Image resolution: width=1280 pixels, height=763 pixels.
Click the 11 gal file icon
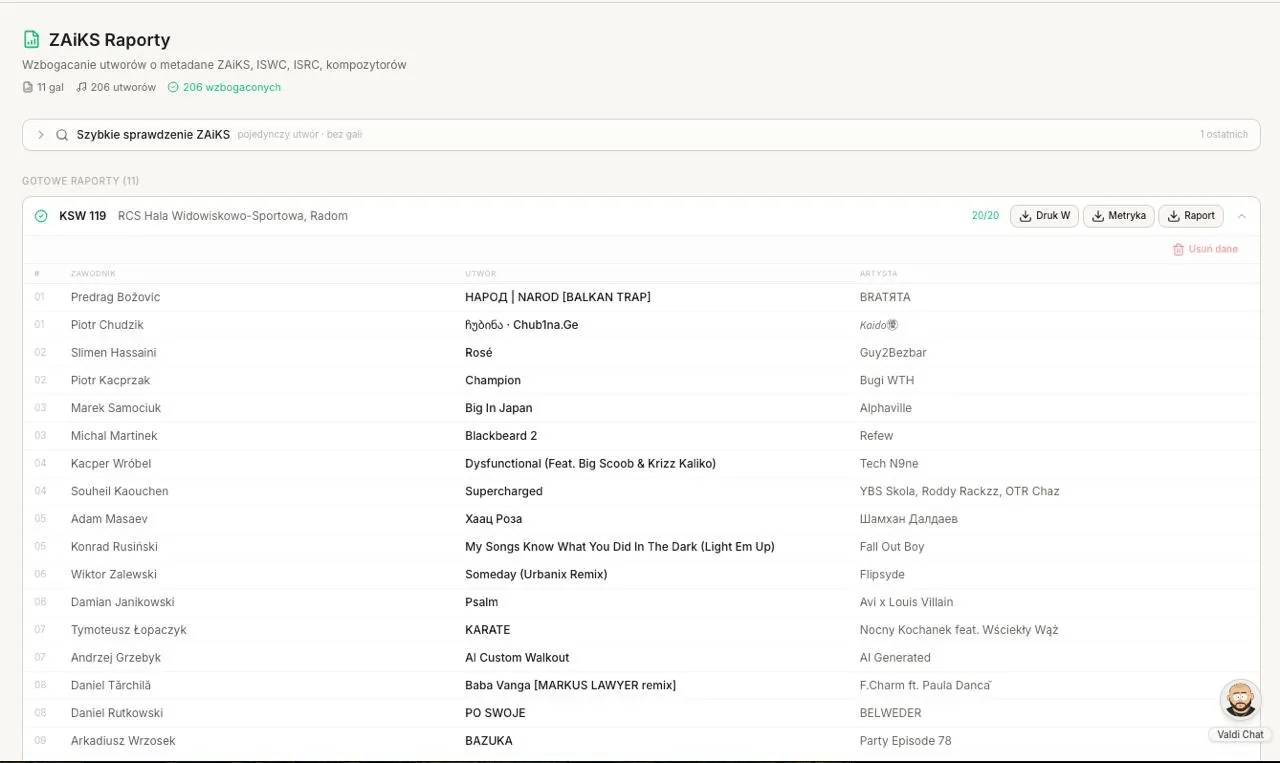pyautogui.click(x=28, y=87)
